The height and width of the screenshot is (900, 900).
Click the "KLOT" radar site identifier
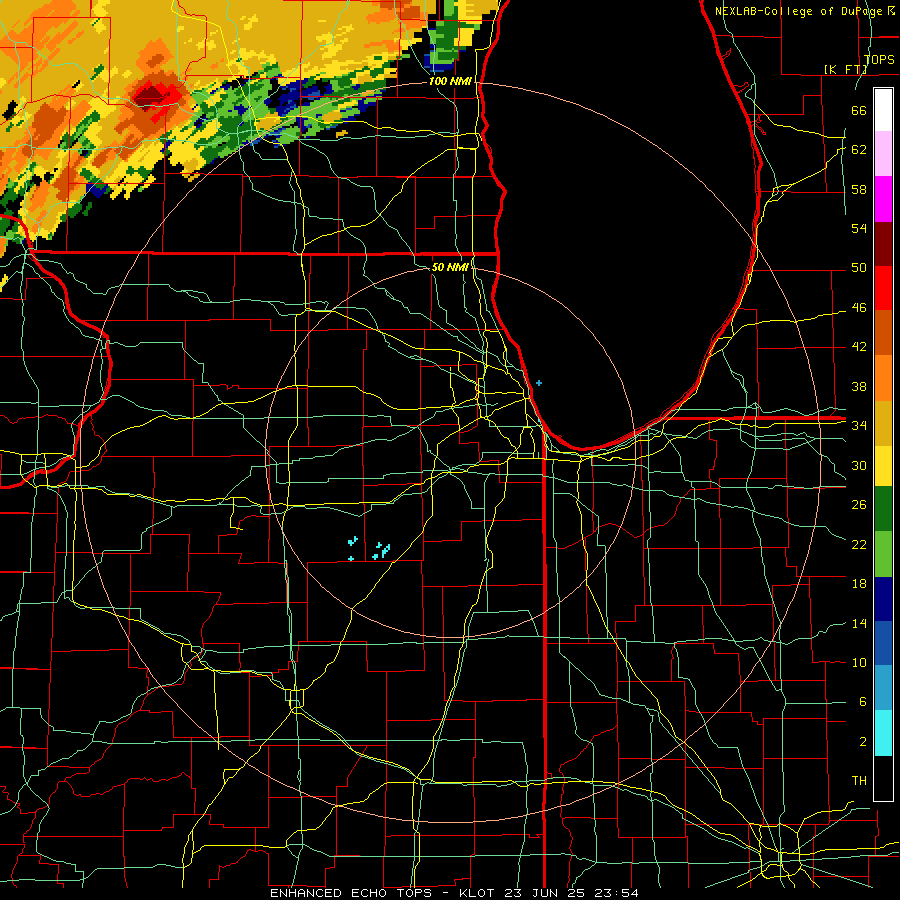click(x=479, y=893)
